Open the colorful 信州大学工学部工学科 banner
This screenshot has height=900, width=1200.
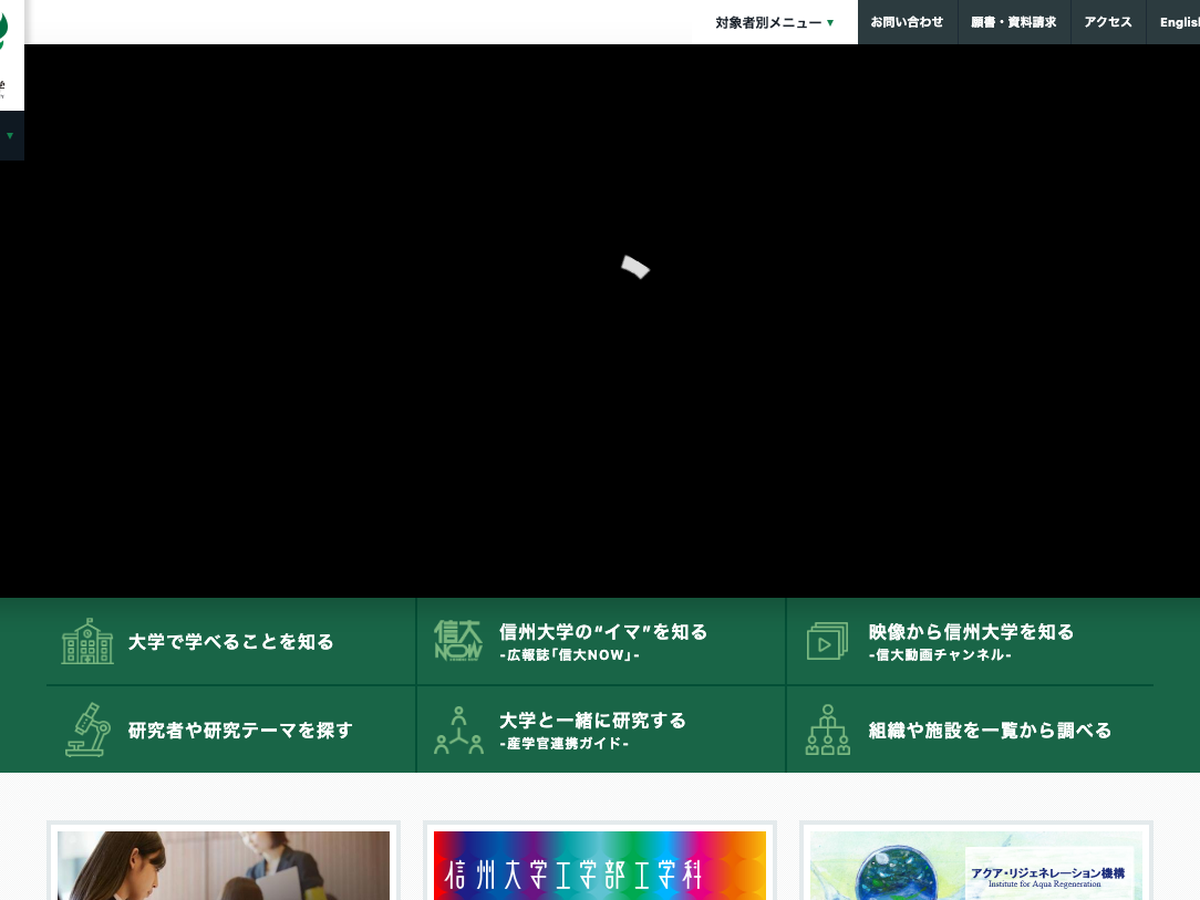(600, 865)
